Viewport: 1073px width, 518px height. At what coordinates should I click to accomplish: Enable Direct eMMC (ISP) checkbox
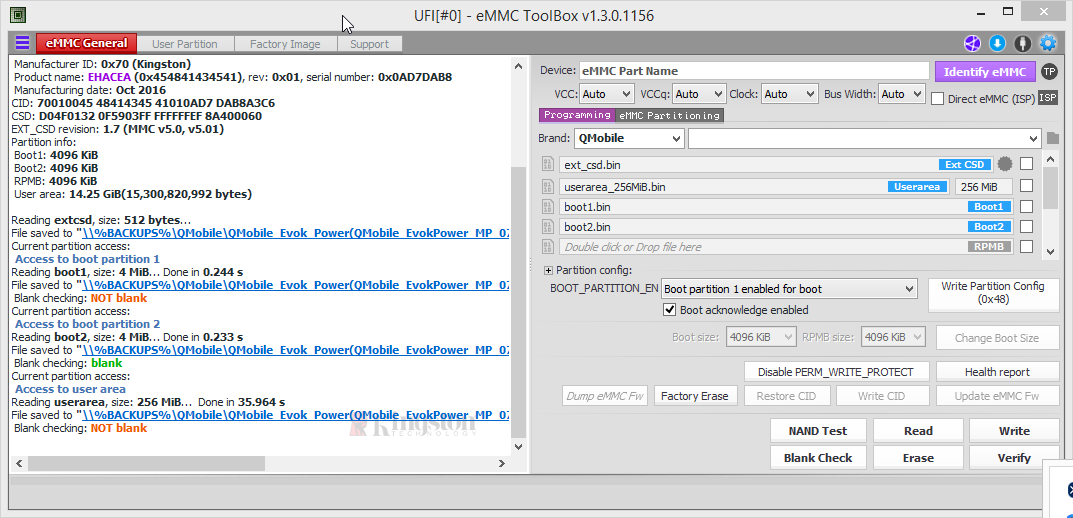click(x=938, y=99)
